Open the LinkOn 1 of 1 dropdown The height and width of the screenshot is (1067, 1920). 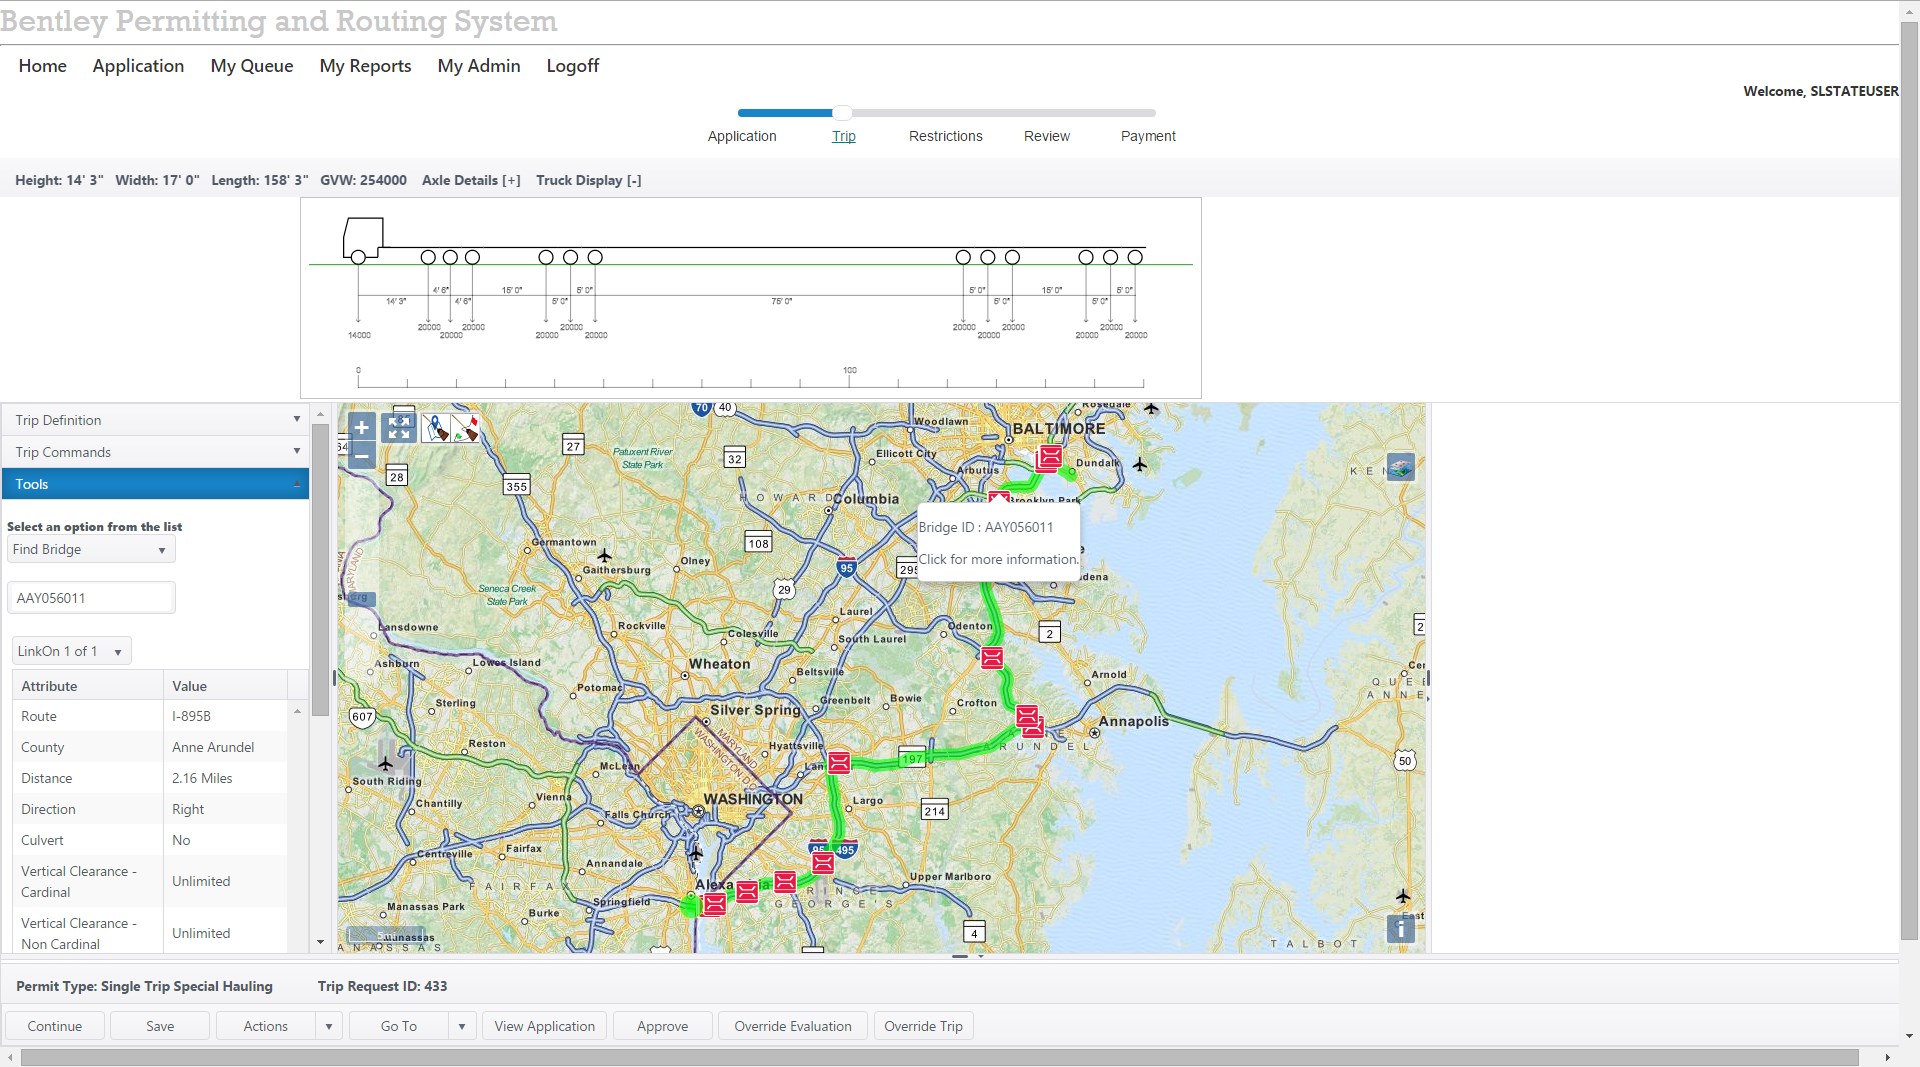(71, 651)
